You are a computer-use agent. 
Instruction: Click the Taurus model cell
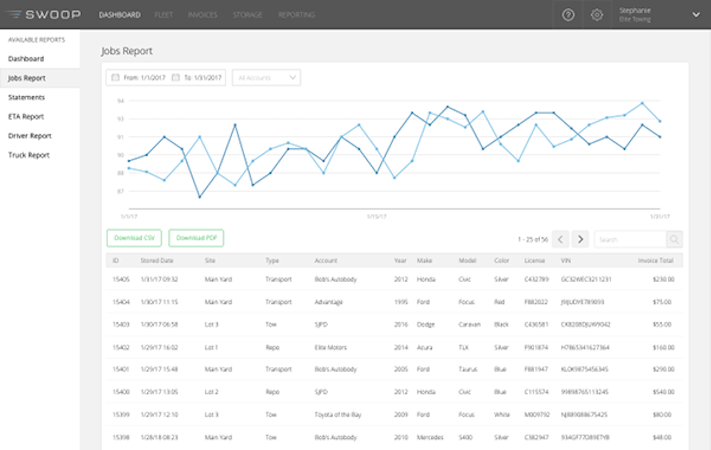(468, 369)
